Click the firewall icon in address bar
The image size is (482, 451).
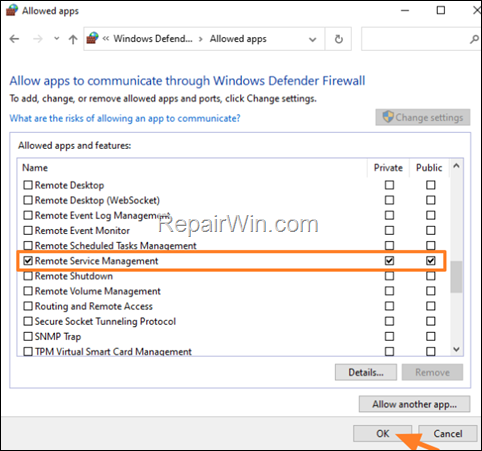tap(93, 38)
